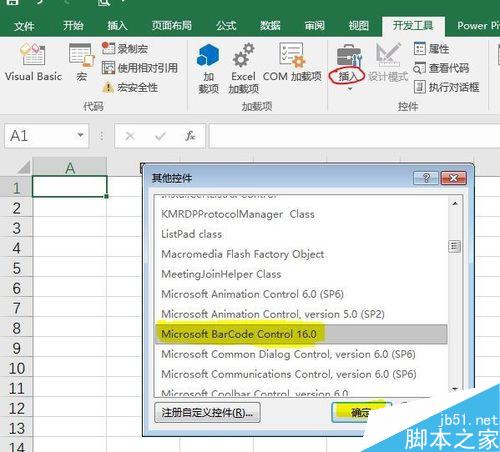Select Microsoft BarCode Control 16.0

(301, 334)
